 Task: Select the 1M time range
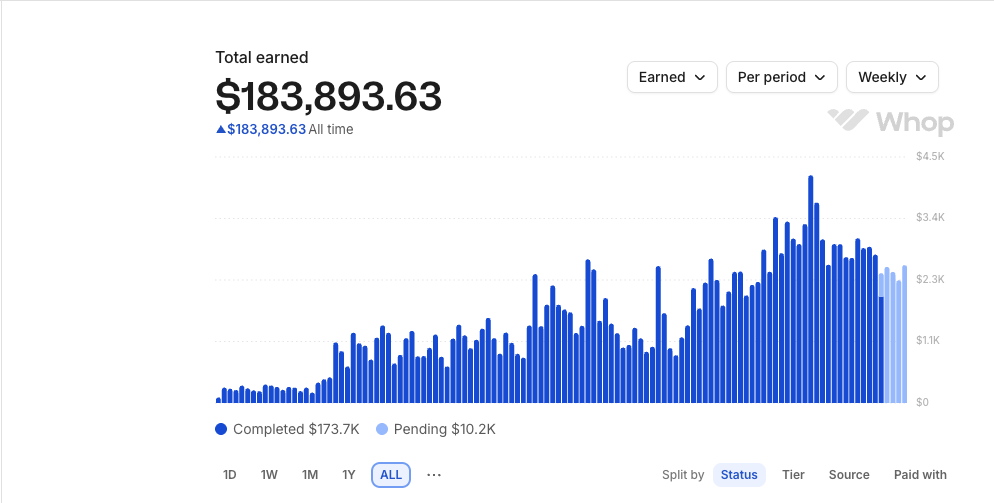pyautogui.click(x=309, y=474)
